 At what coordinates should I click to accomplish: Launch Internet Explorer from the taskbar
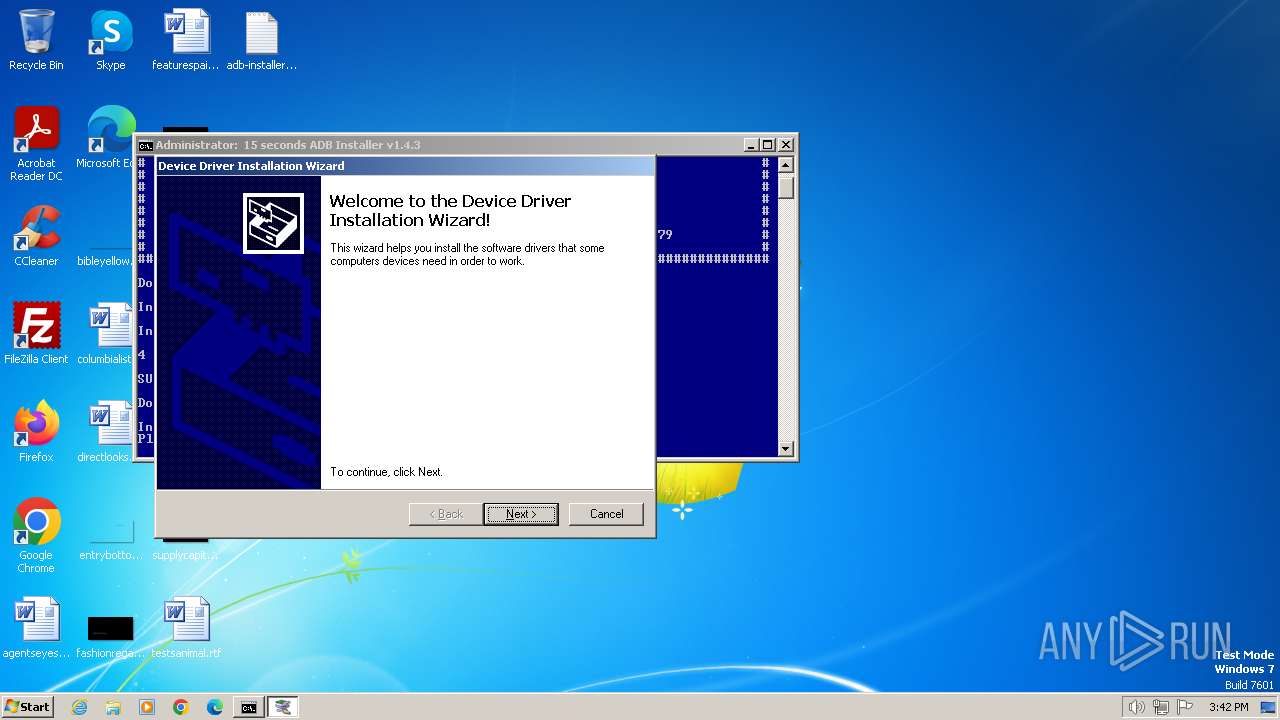79,707
